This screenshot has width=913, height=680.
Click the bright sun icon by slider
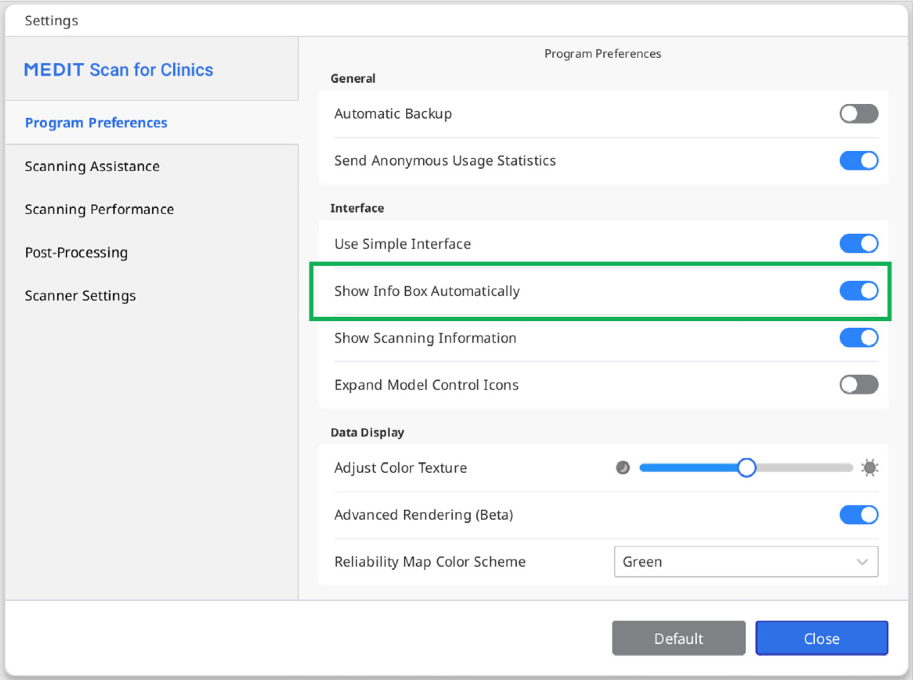870,468
